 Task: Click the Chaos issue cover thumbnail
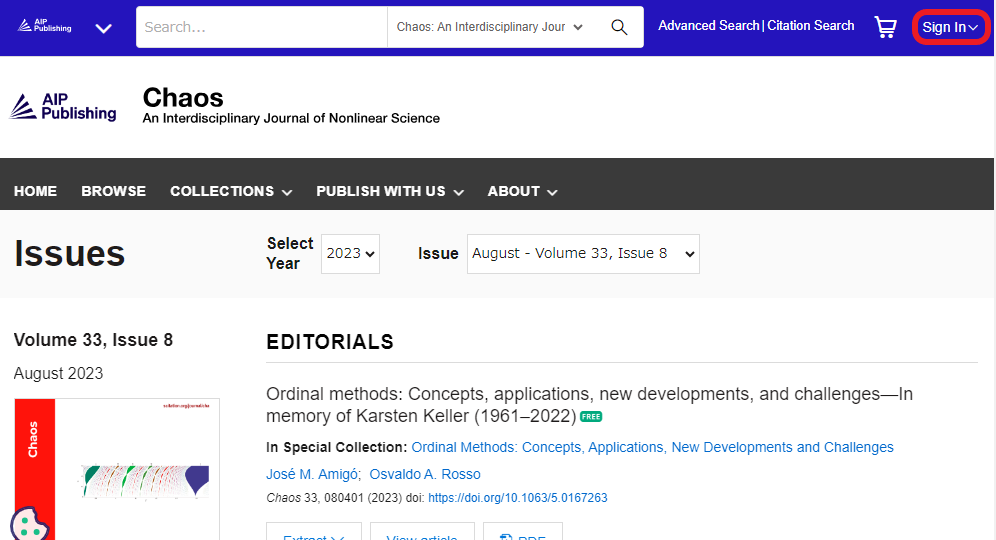click(x=117, y=469)
